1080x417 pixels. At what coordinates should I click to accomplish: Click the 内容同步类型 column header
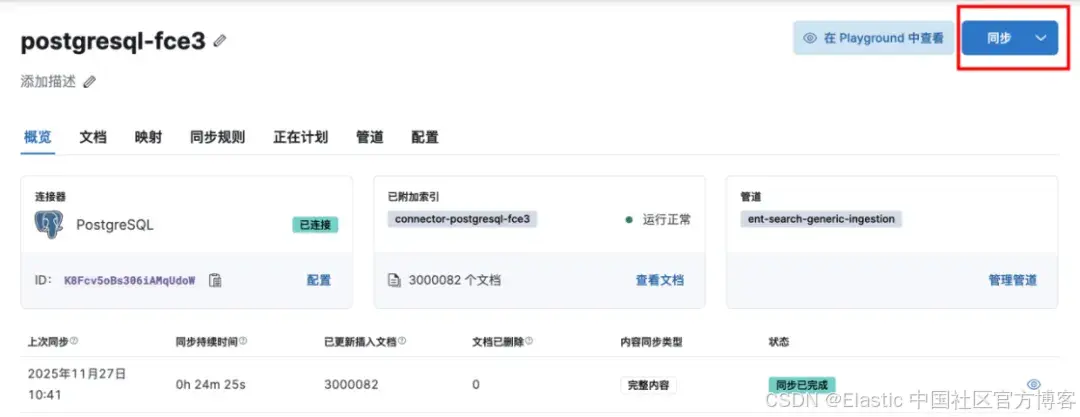pyautogui.click(x=651, y=341)
